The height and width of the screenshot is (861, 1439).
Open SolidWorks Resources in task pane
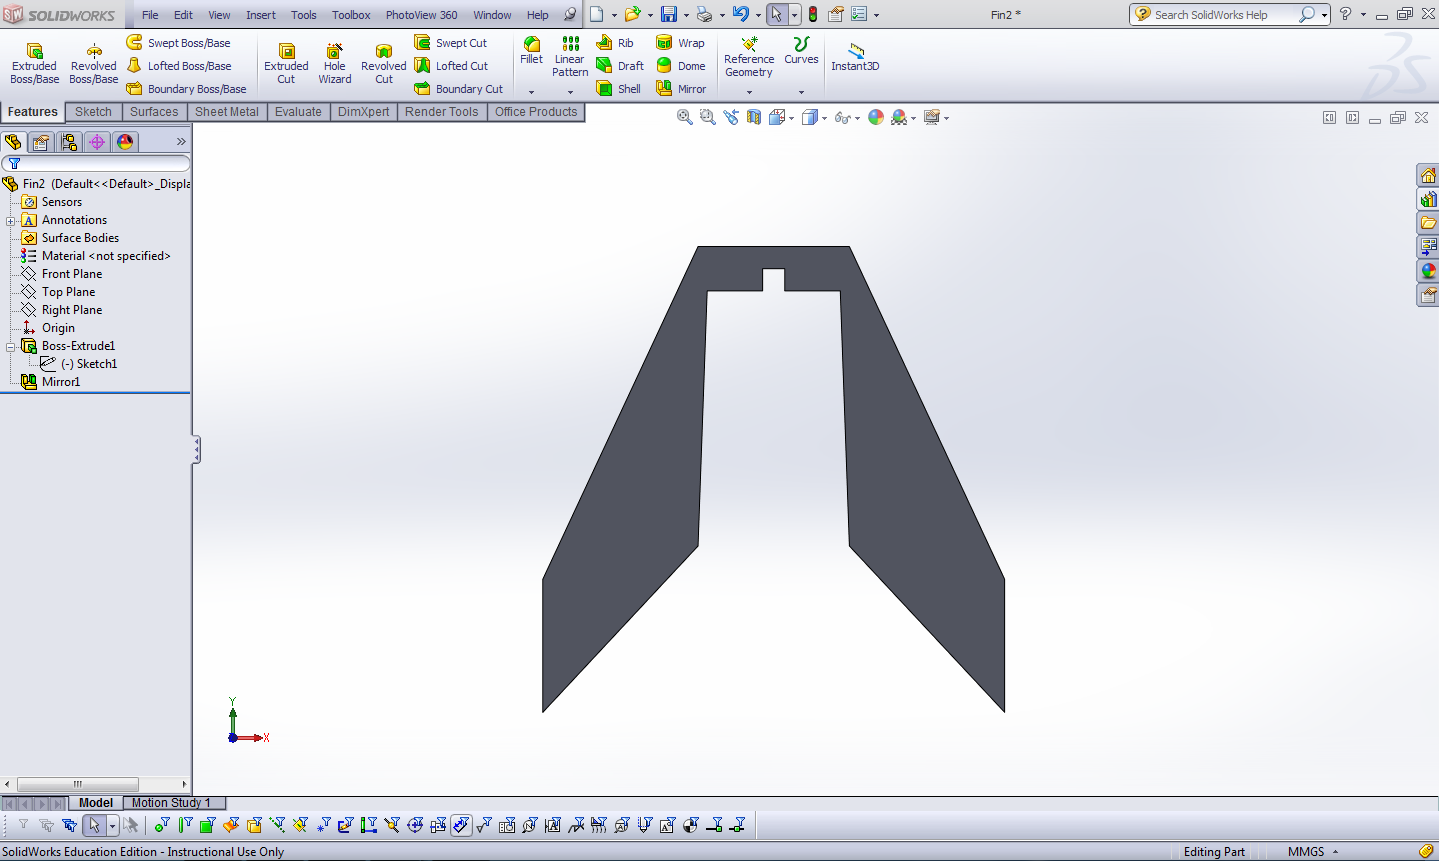click(x=1428, y=176)
